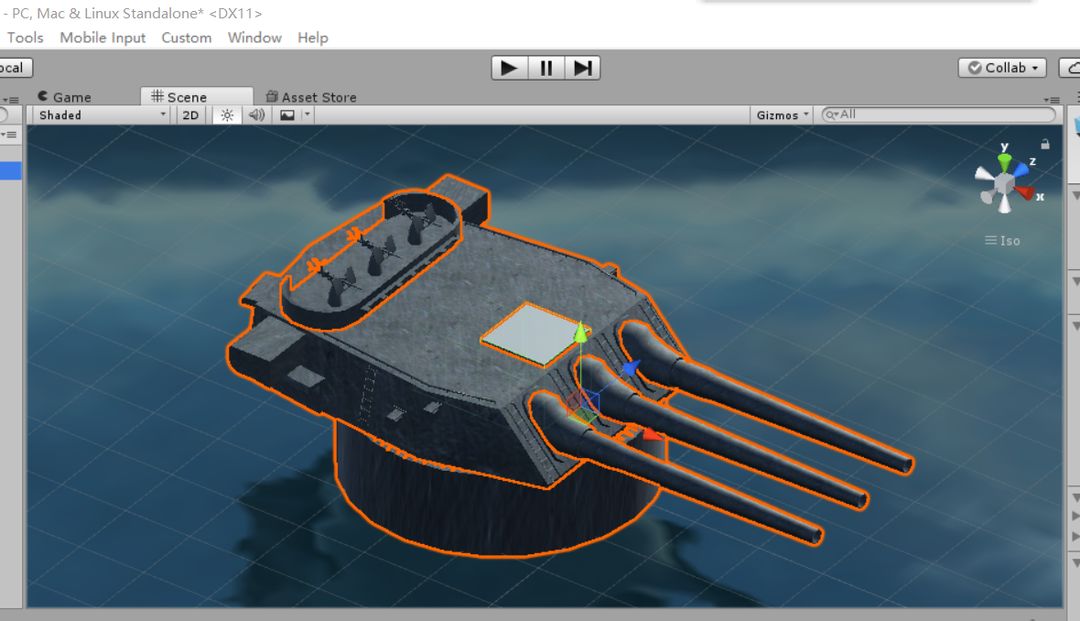Open the Collab dropdown

[1002, 67]
